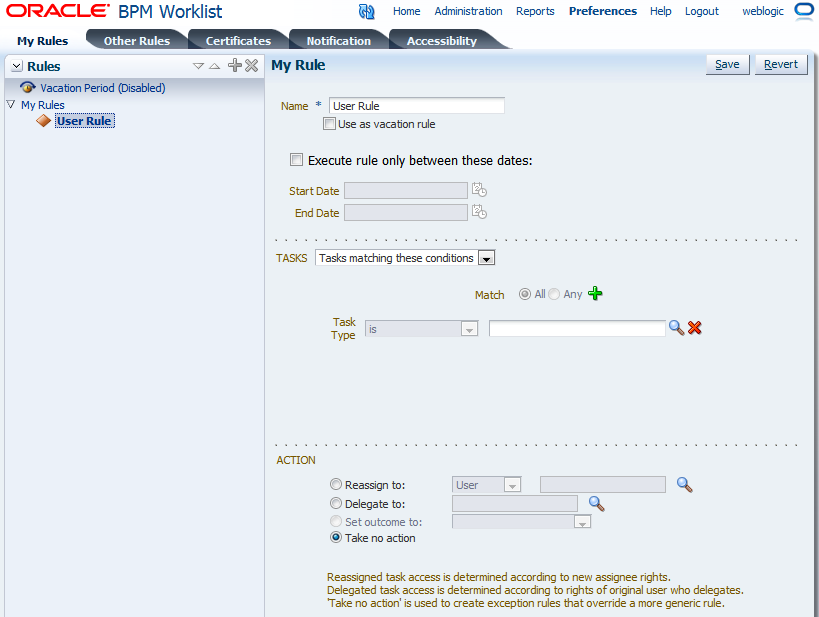Choose Reassign to action
This screenshot has width=819, height=617.
[x=336, y=484]
